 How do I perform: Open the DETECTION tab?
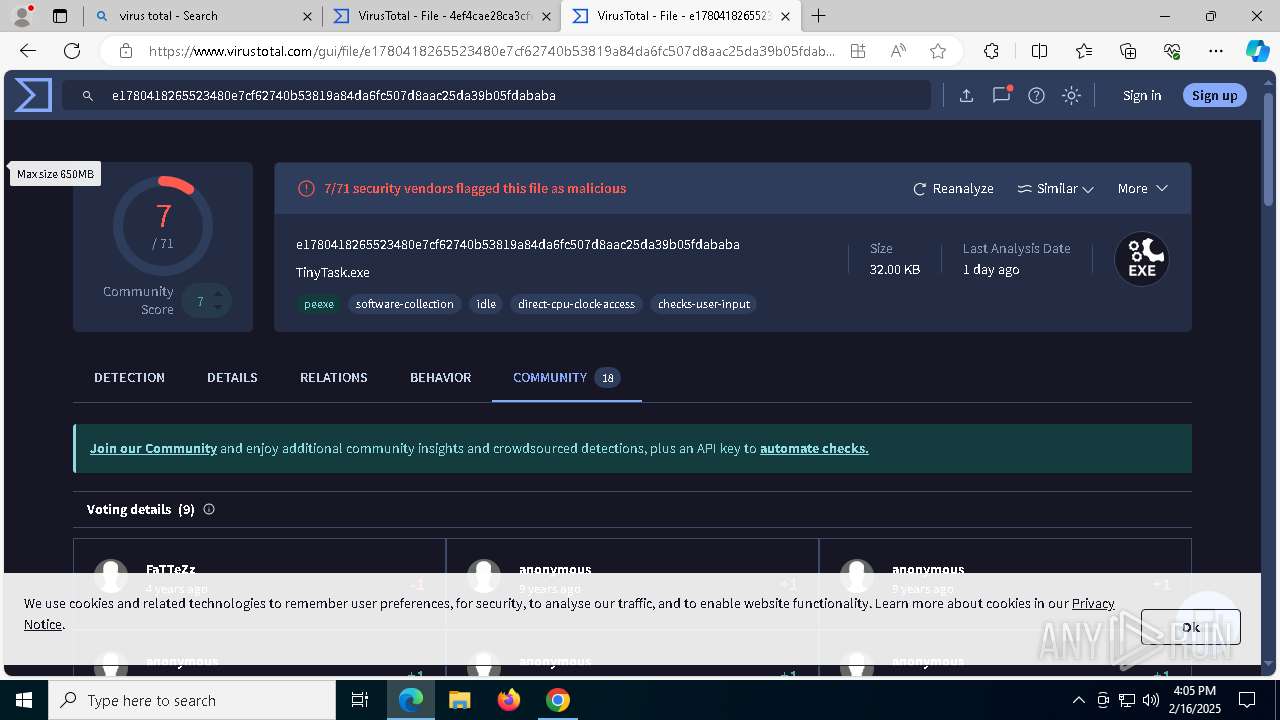point(129,377)
